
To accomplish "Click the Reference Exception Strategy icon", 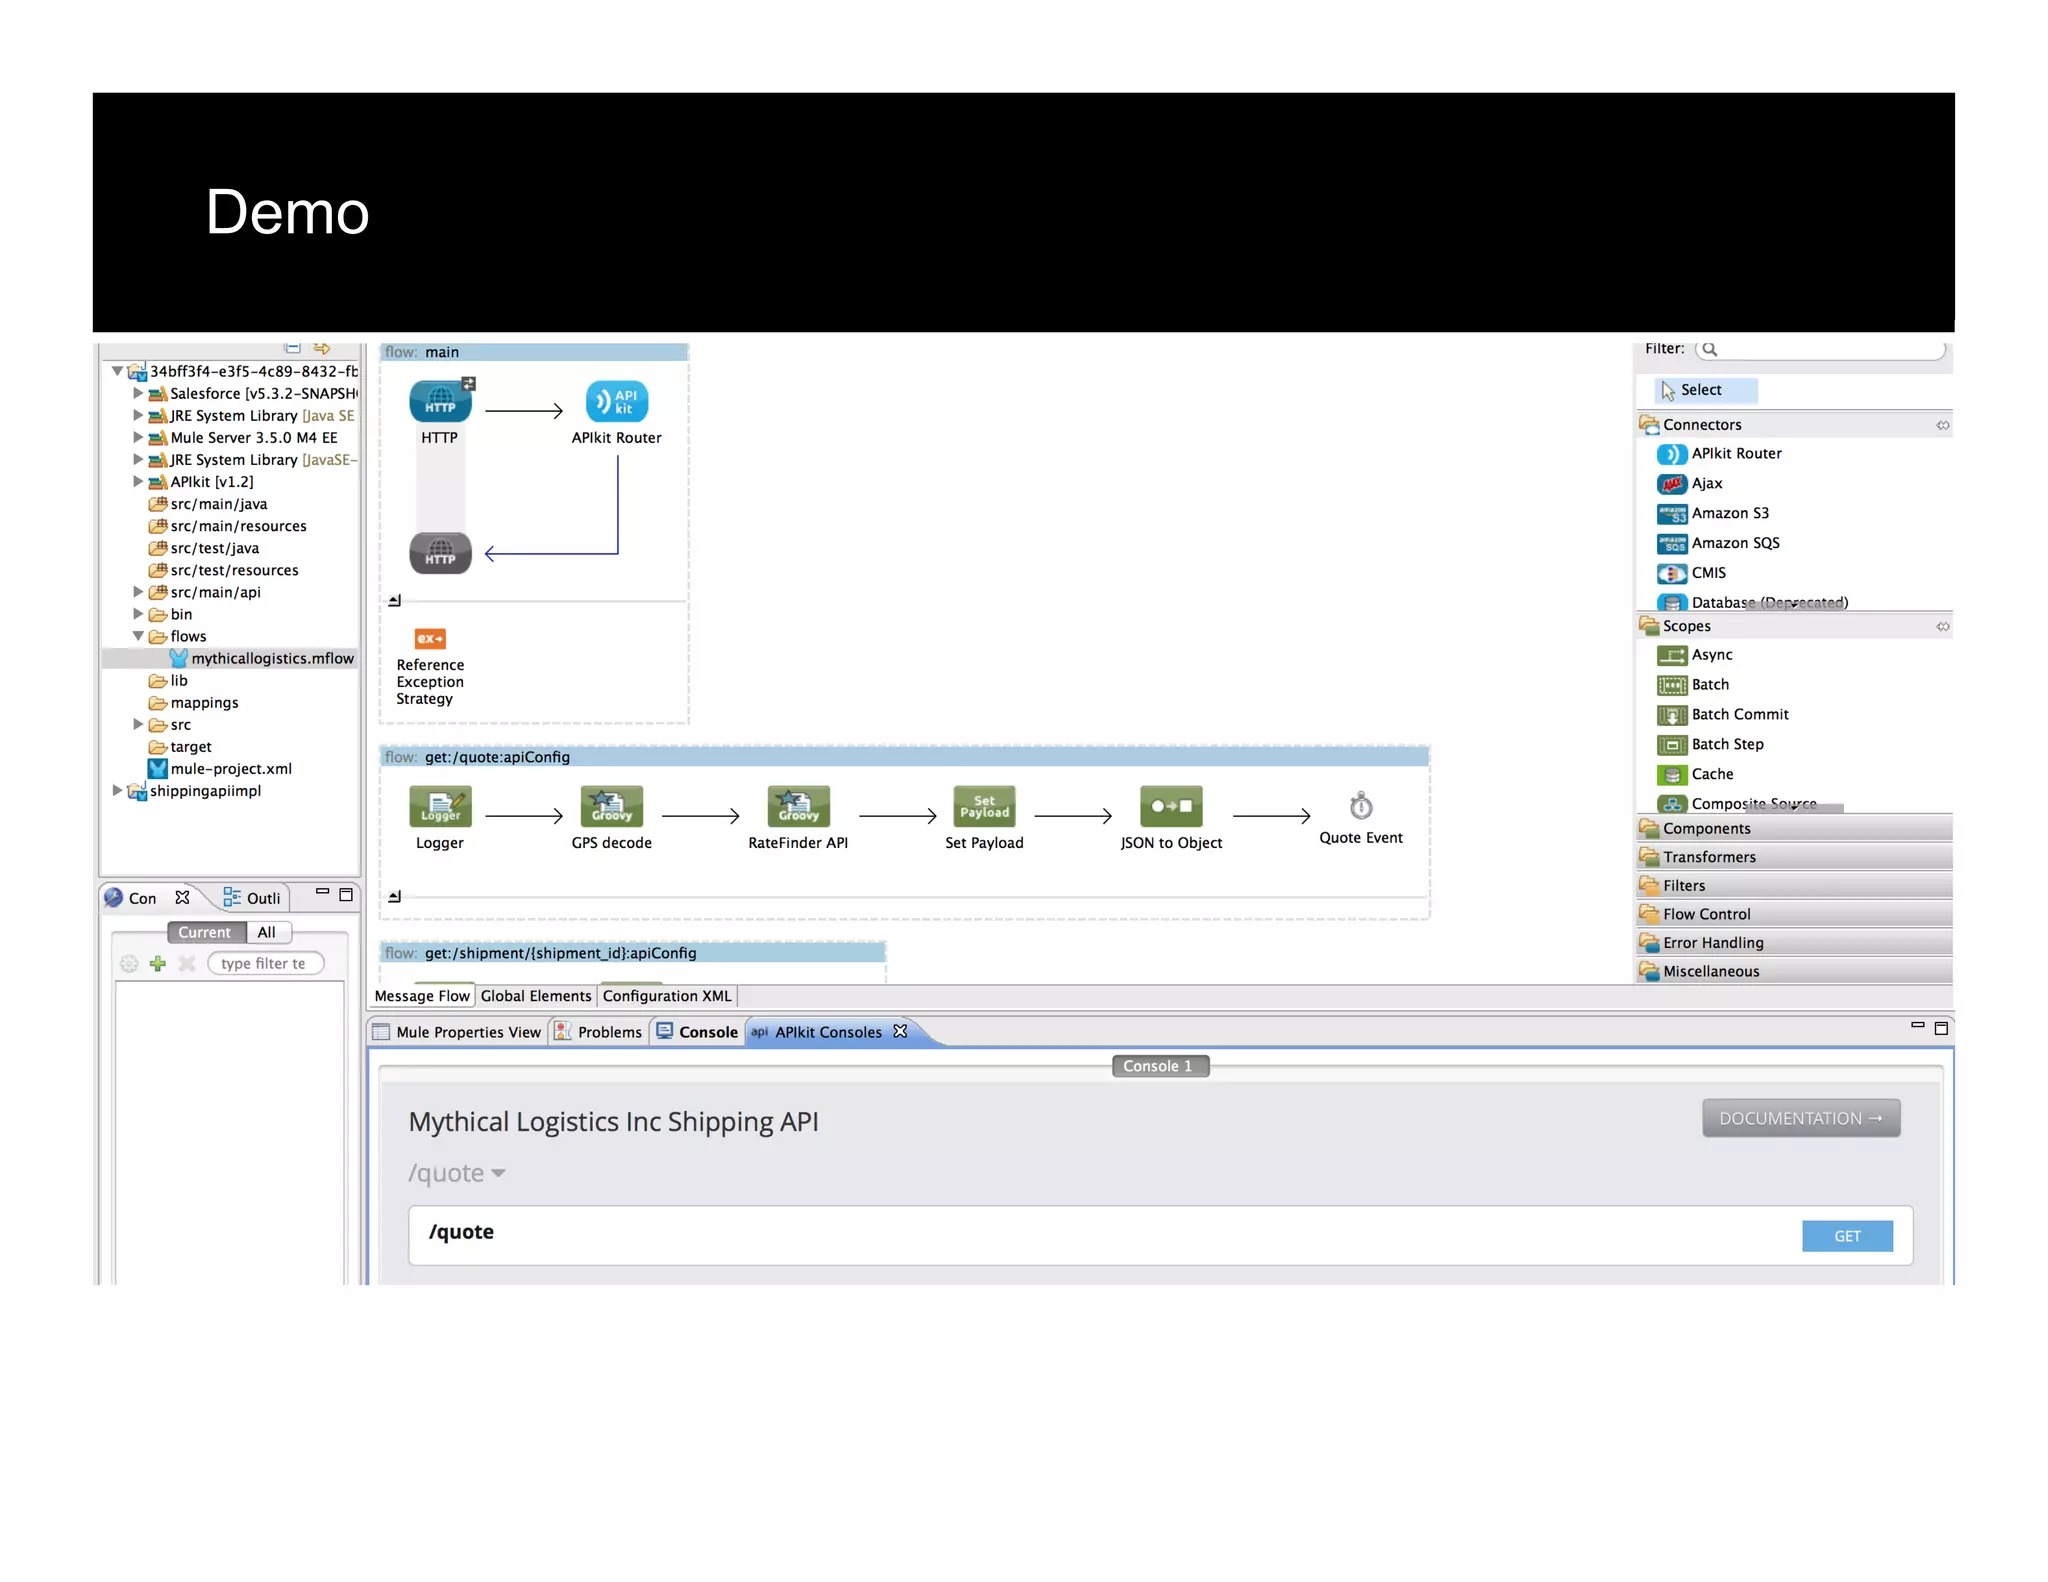I will click(x=430, y=639).
